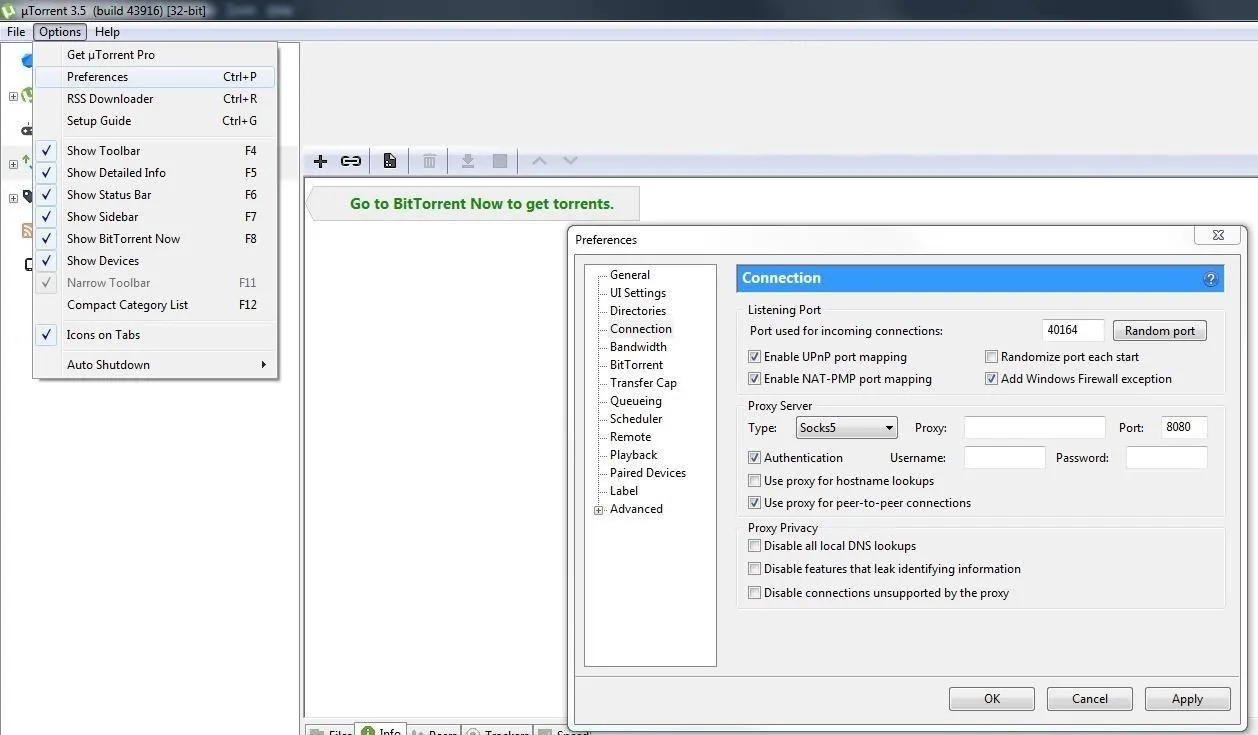Toggle Show Status Bar menu item
Viewport: 1258px width, 735px height.
[x=155, y=195]
